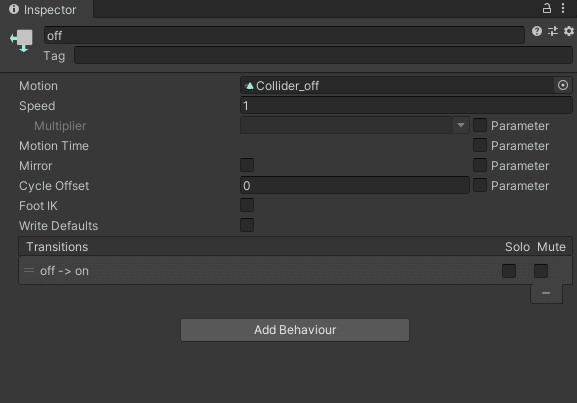Enable the Multiplier Parameter checkbox
This screenshot has height=403, width=577.
(480, 125)
